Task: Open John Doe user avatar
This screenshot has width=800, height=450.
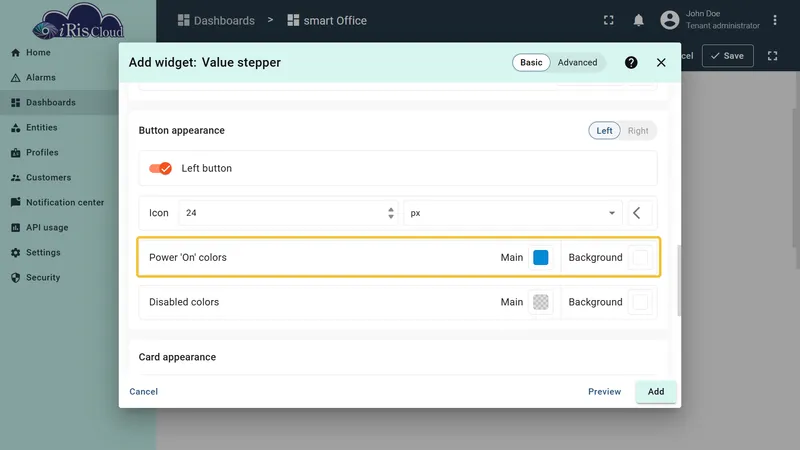Action: click(x=669, y=20)
